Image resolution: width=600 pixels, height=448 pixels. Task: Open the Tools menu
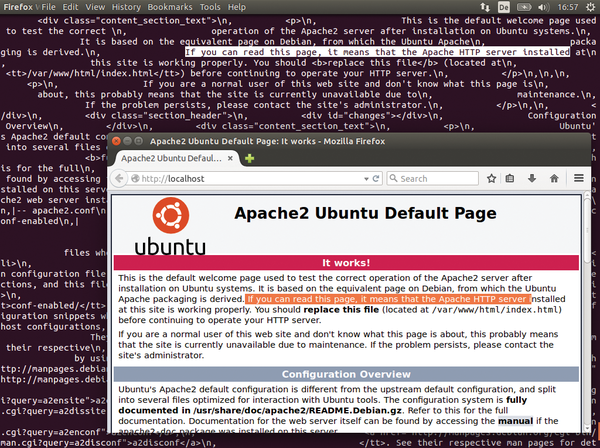[210, 7]
